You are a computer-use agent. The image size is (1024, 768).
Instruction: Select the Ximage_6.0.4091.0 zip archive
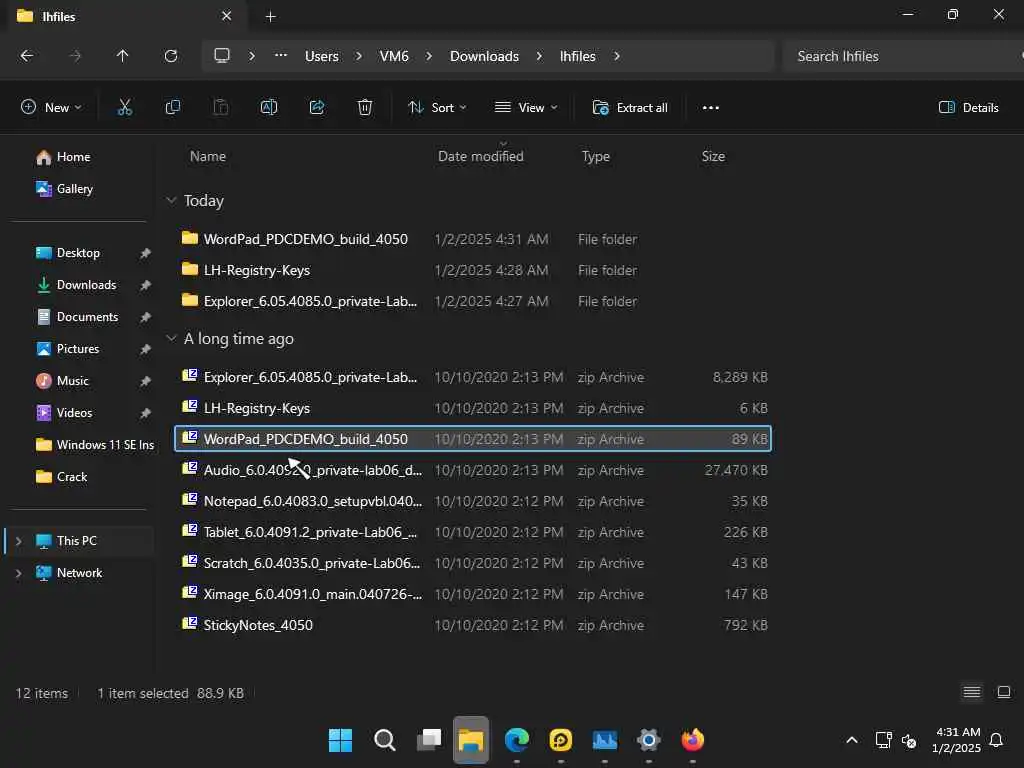(473, 594)
